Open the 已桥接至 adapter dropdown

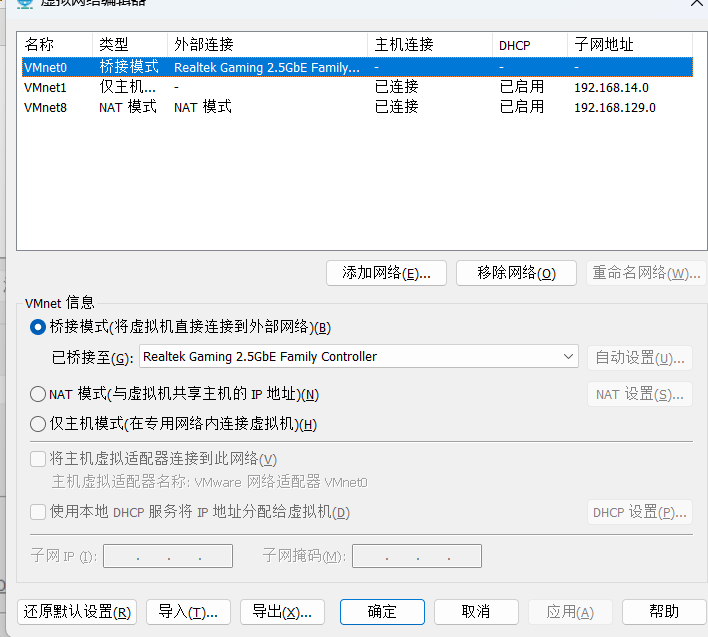click(x=359, y=357)
